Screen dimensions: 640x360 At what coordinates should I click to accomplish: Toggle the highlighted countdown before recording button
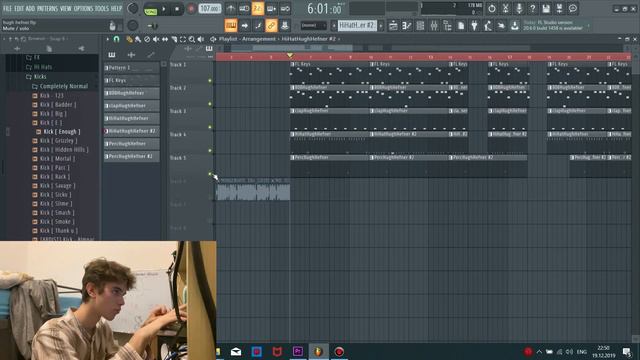coord(258,9)
